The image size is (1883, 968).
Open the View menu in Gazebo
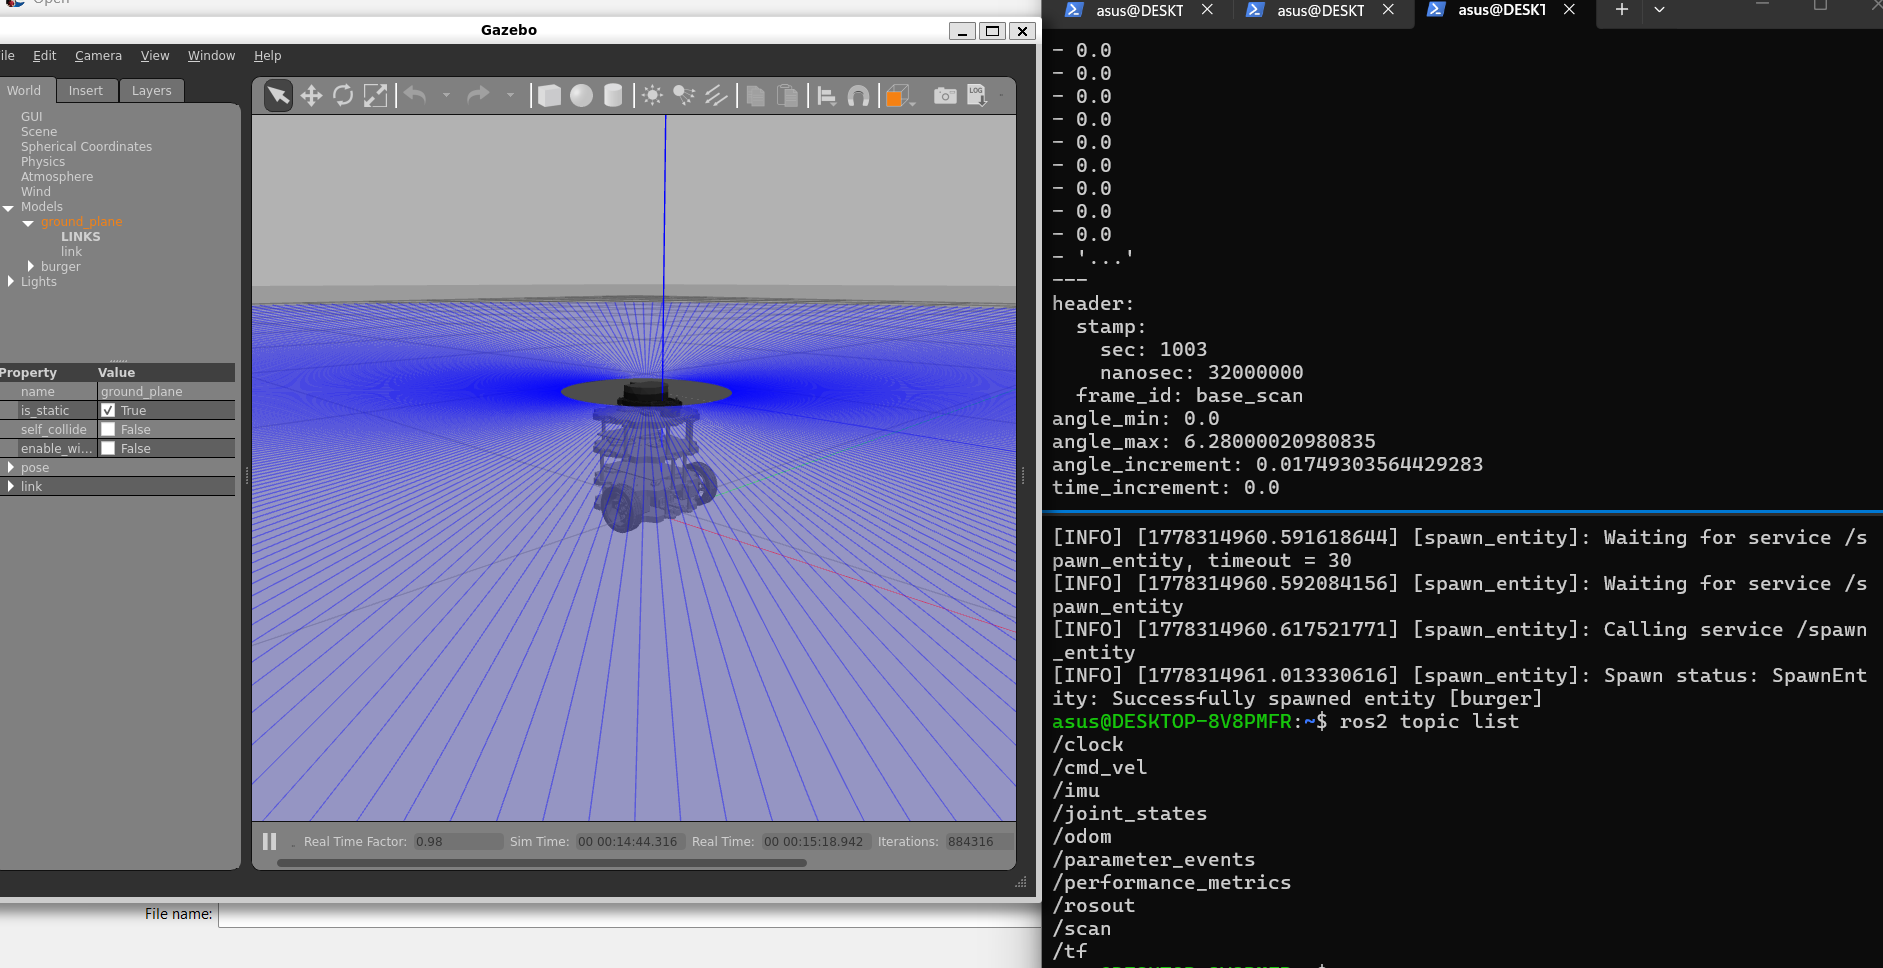(155, 56)
